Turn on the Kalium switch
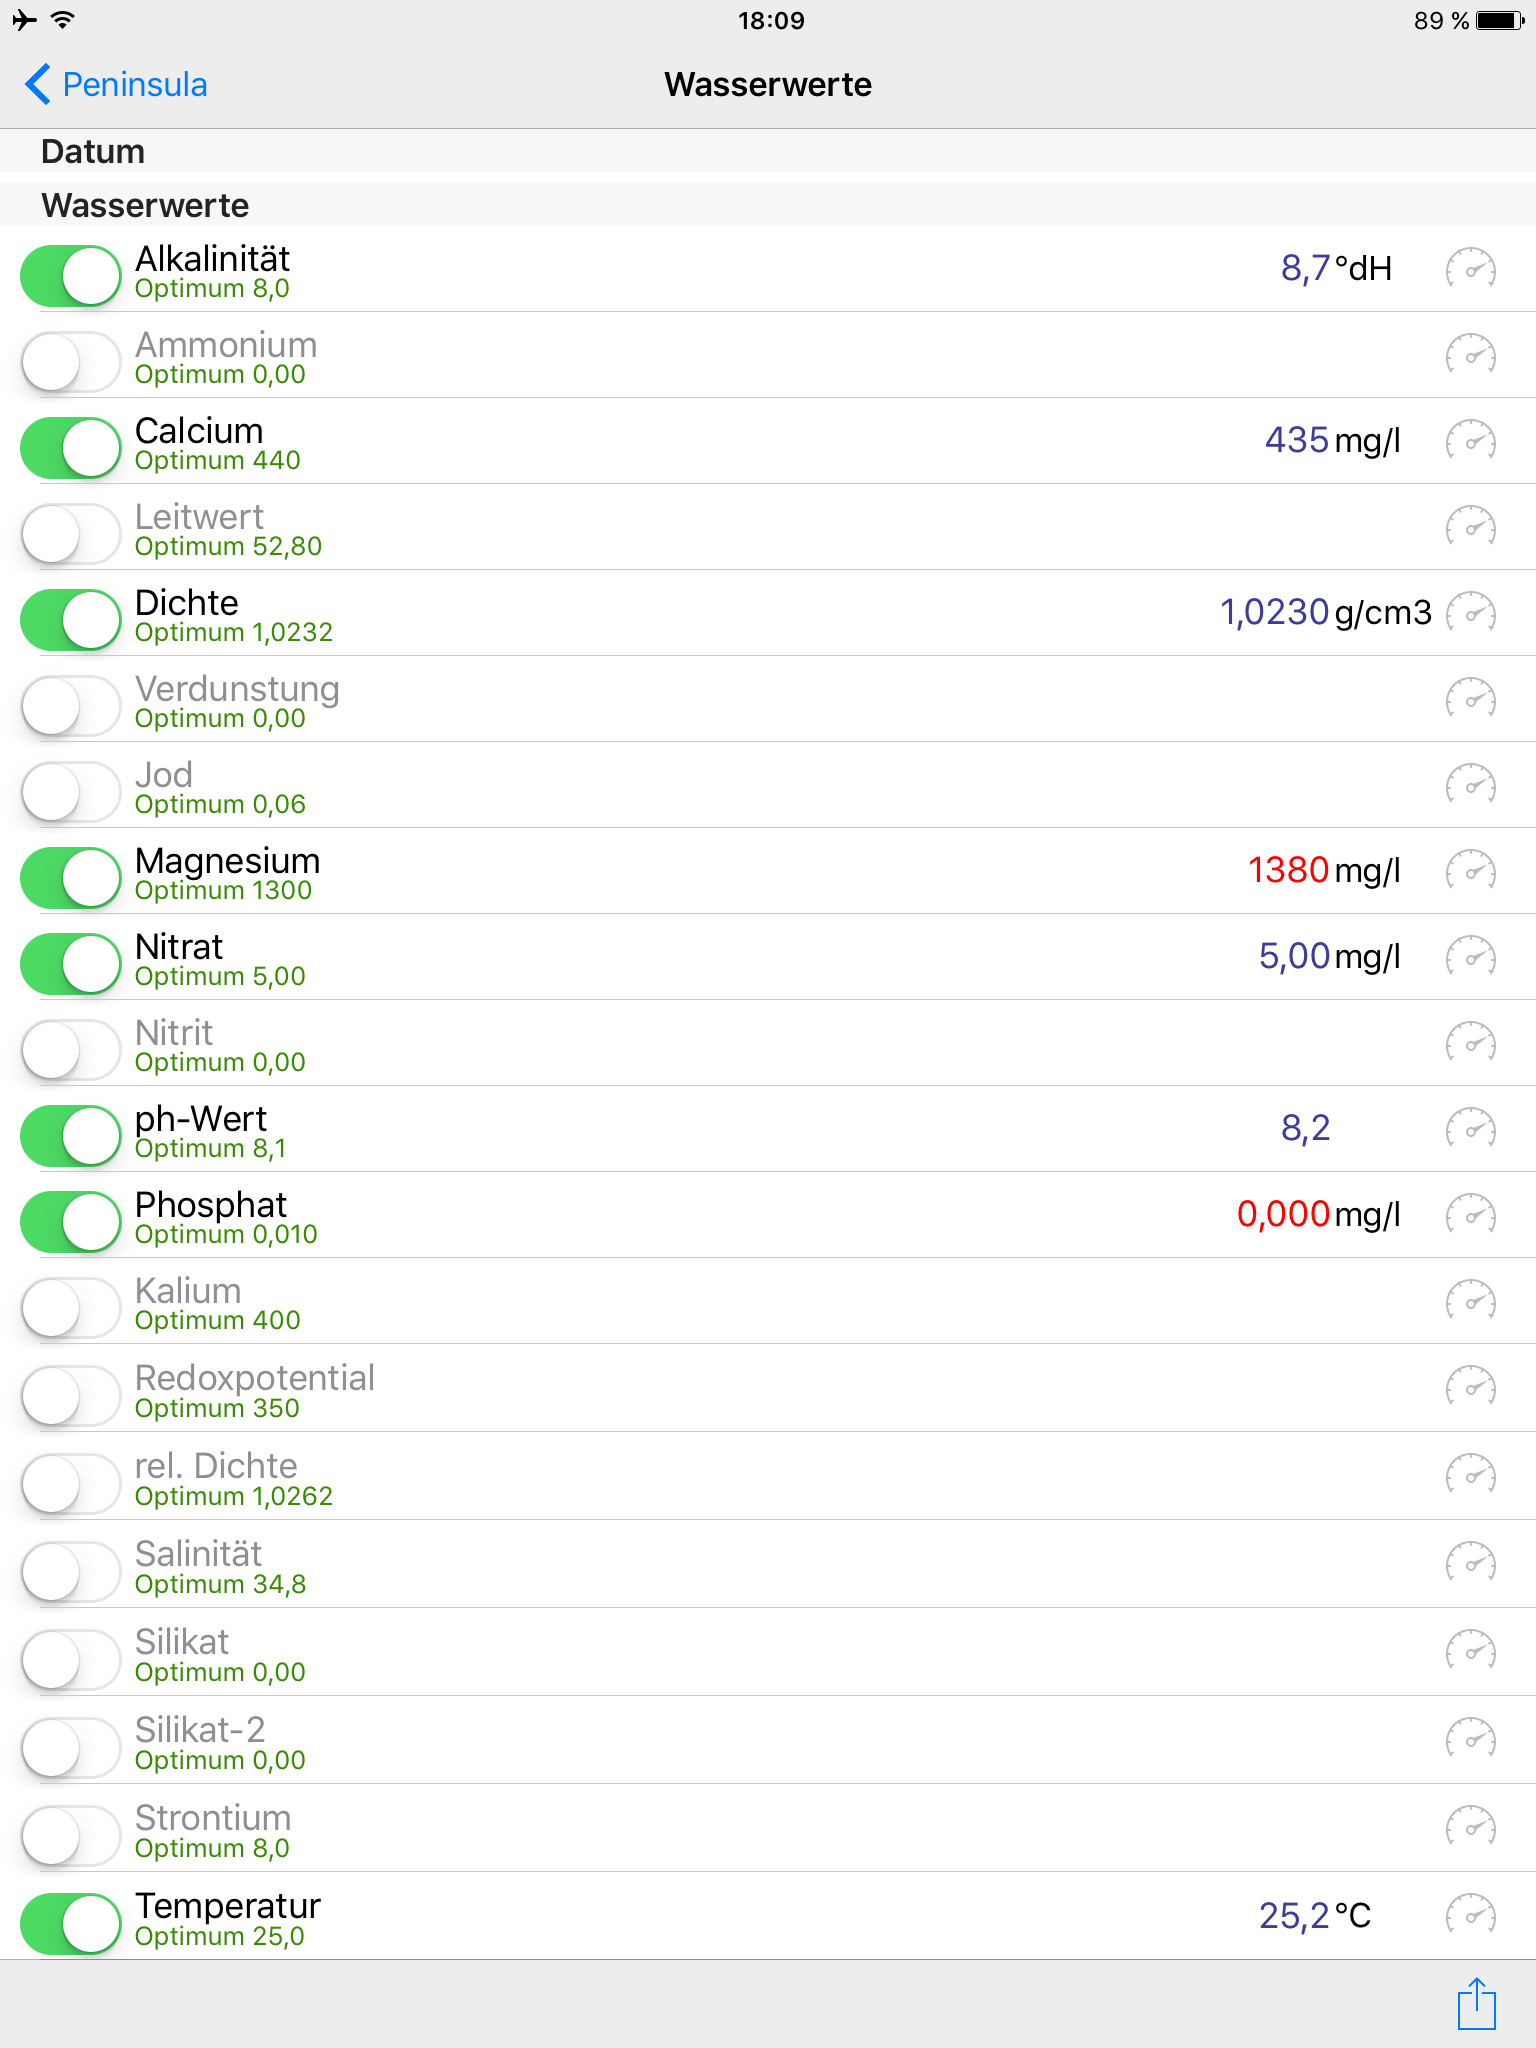Image resolution: width=1536 pixels, height=2048 pixels. 71,1308
